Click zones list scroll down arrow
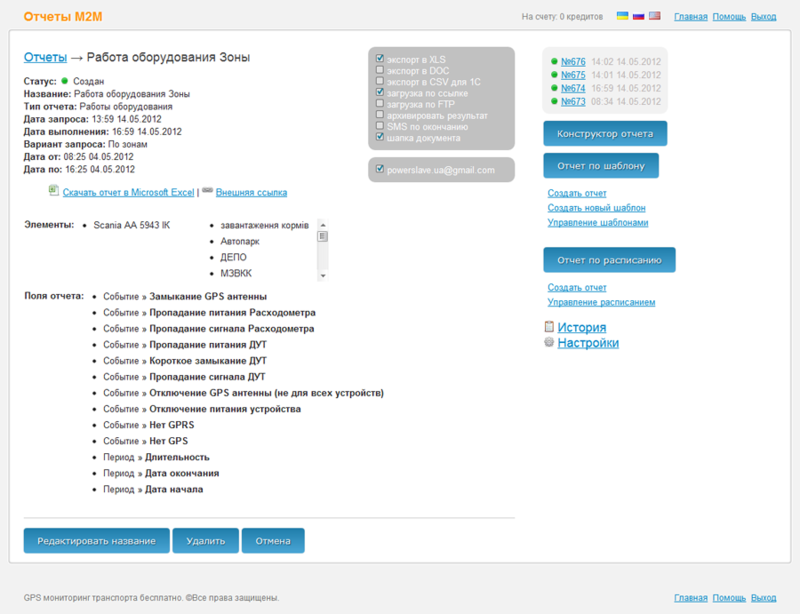 (322, 276)
